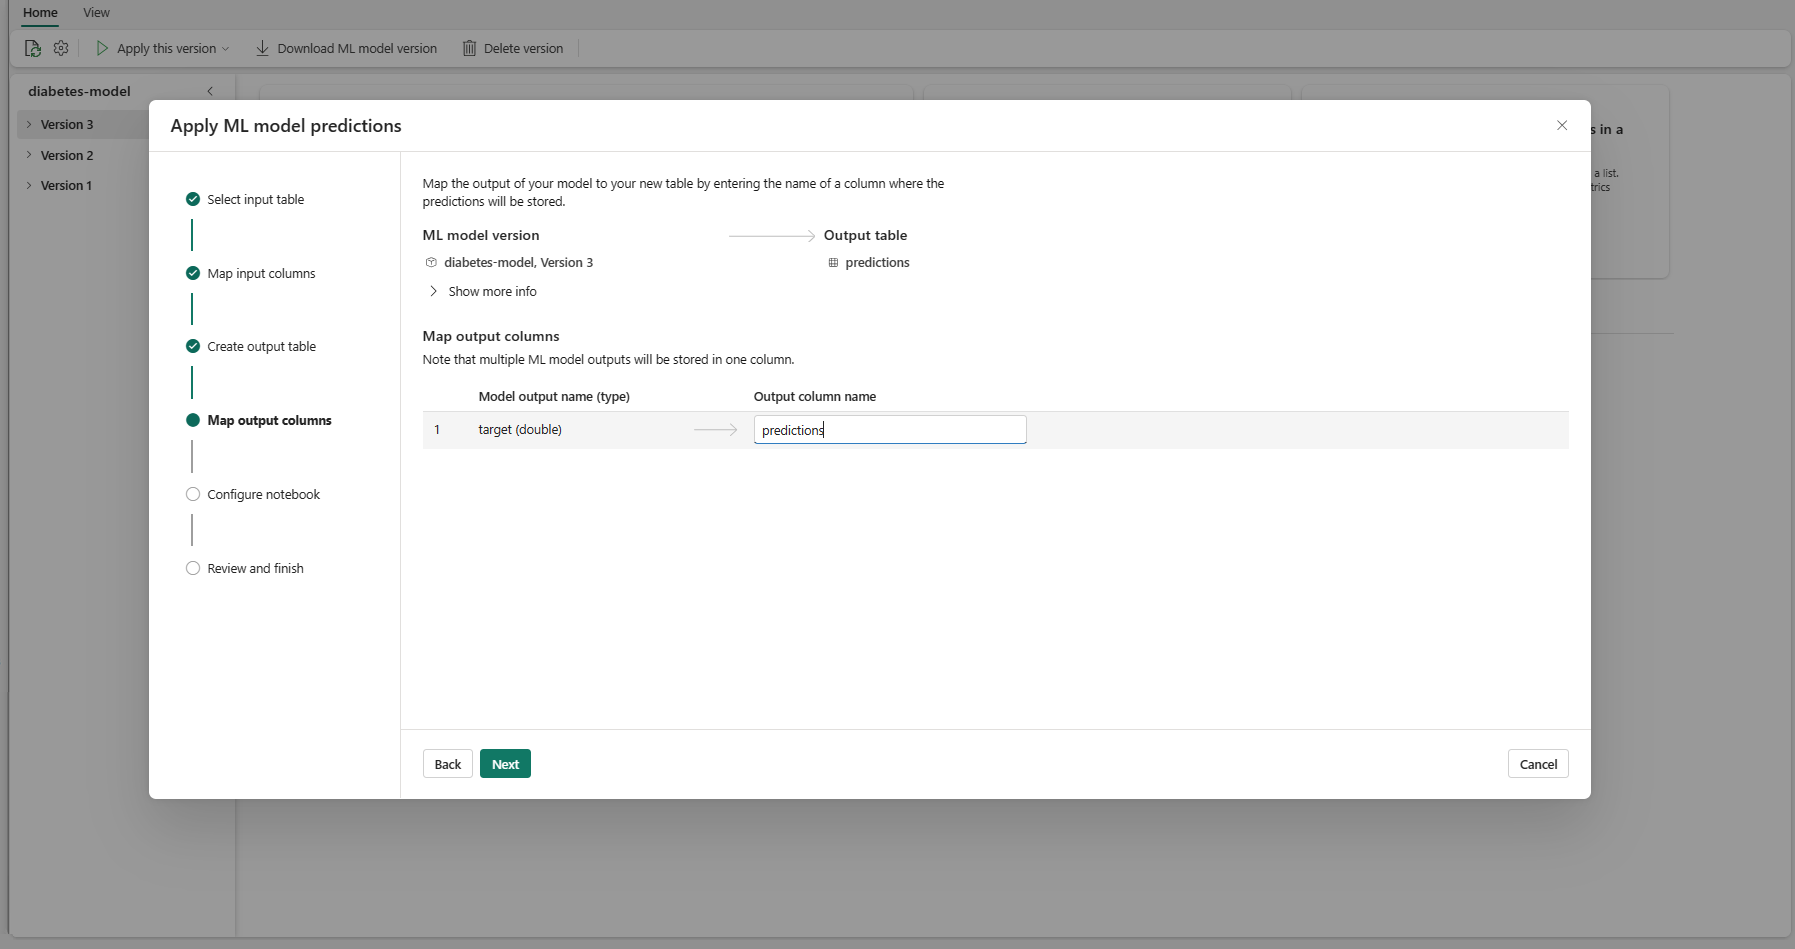
Task: Click the settings gear icon in toolbar
Action: [61, 48]
